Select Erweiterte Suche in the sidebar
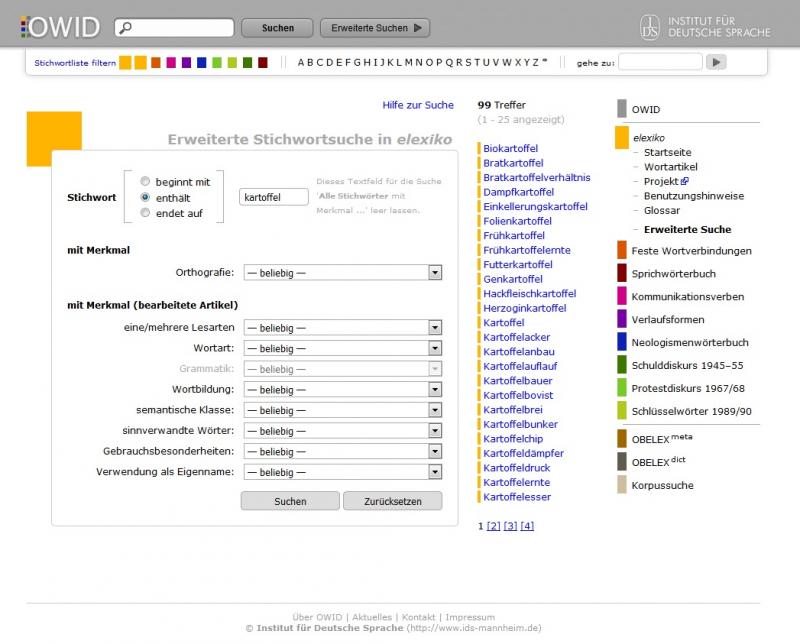800x644 pixels. point(687,230)
